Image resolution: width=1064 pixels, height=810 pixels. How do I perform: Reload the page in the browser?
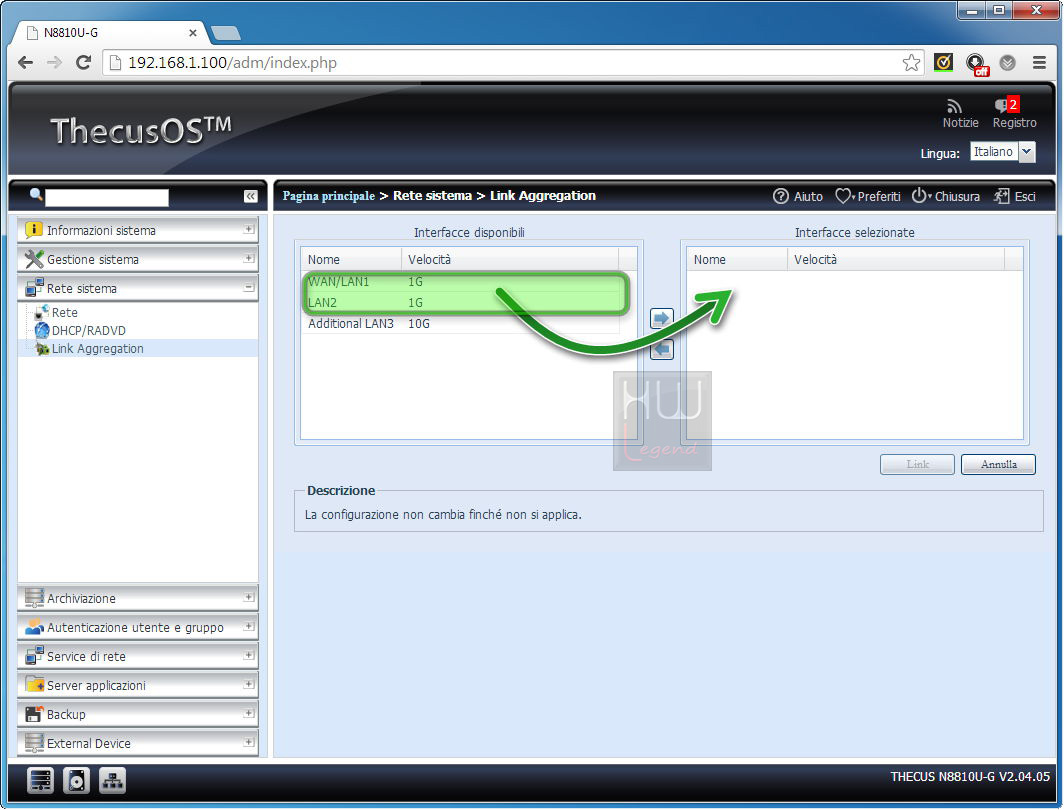pyautogui.click(x=83, y=62)
